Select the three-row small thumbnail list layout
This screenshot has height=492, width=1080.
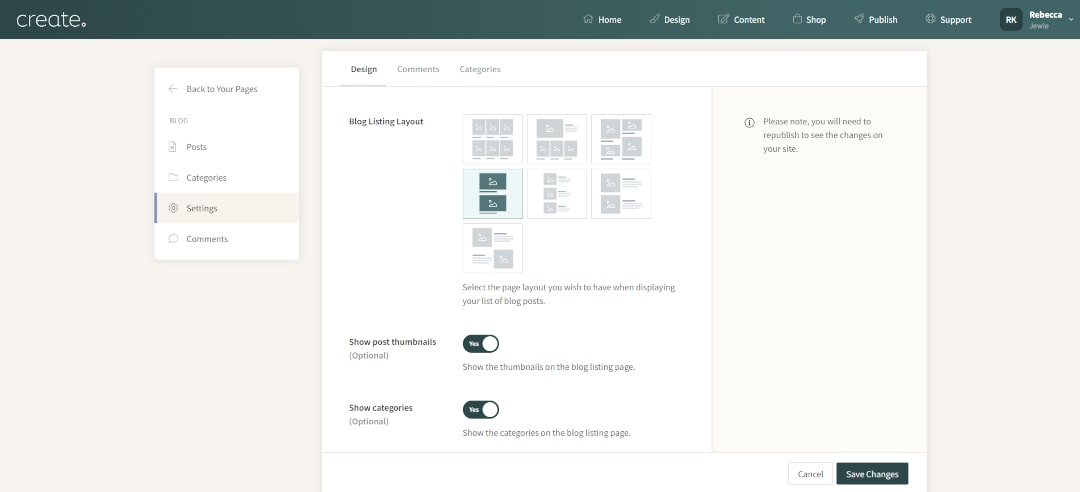[x=557, y=194]
